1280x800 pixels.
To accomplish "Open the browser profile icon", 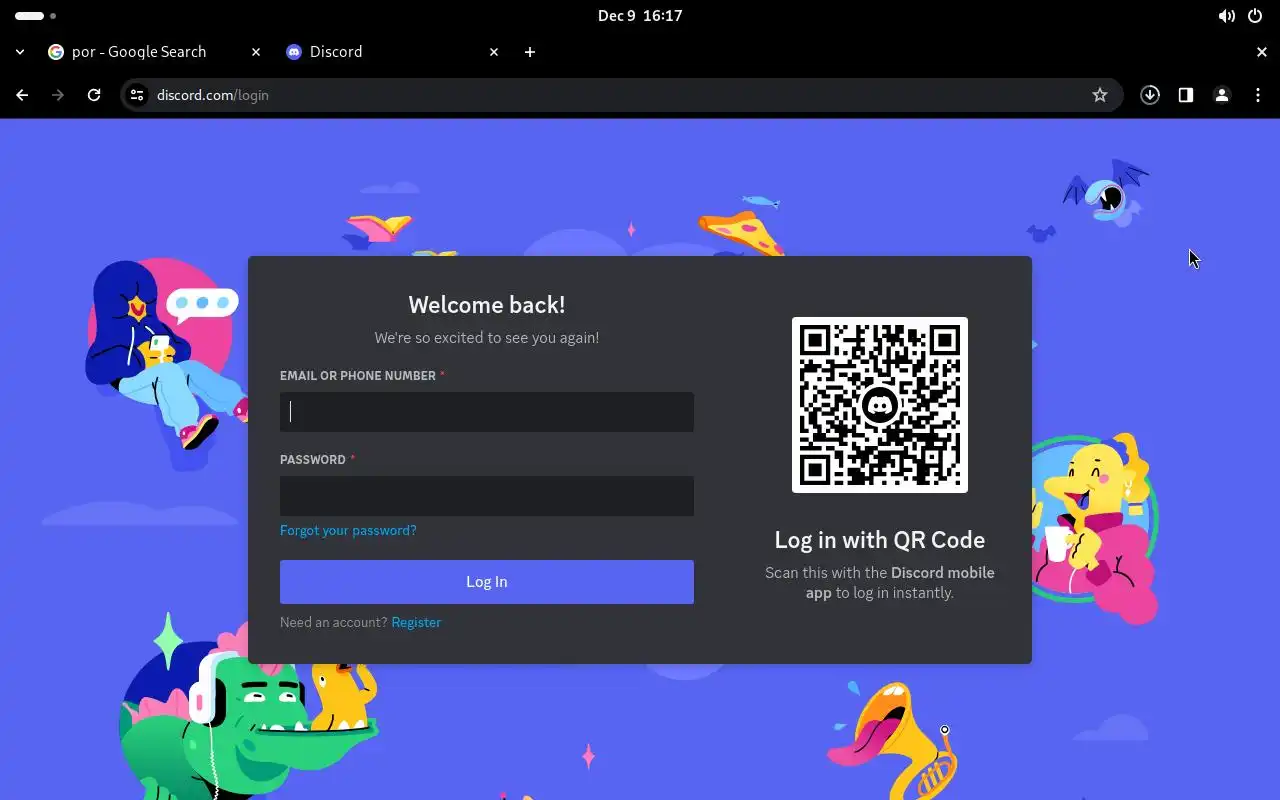I will click(1222, 95).
